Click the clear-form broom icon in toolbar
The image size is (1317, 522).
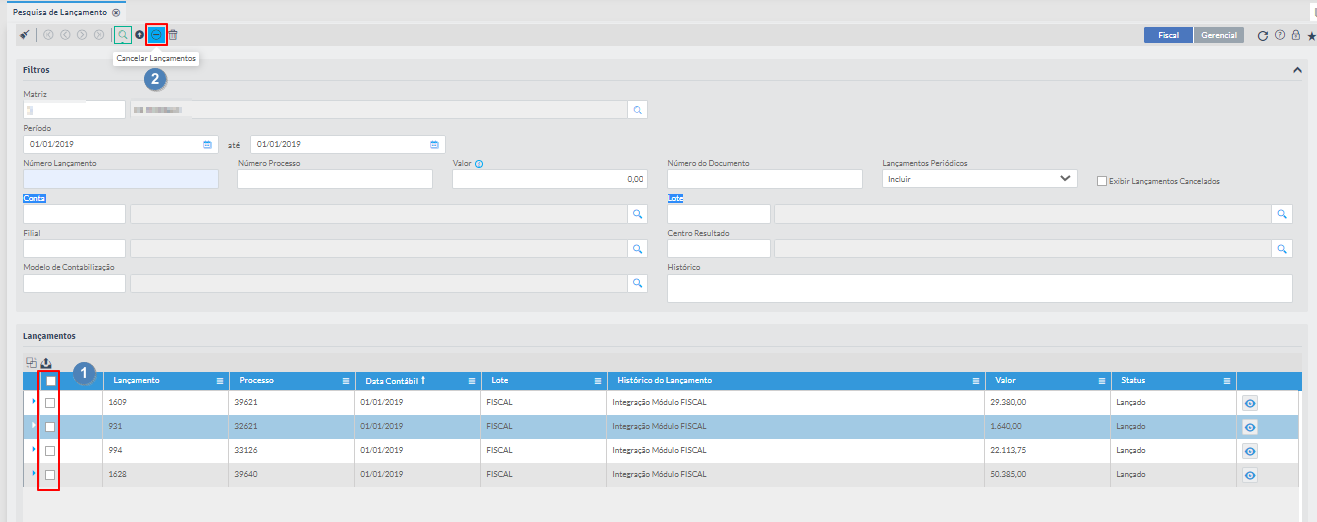[x=24, y=35]
